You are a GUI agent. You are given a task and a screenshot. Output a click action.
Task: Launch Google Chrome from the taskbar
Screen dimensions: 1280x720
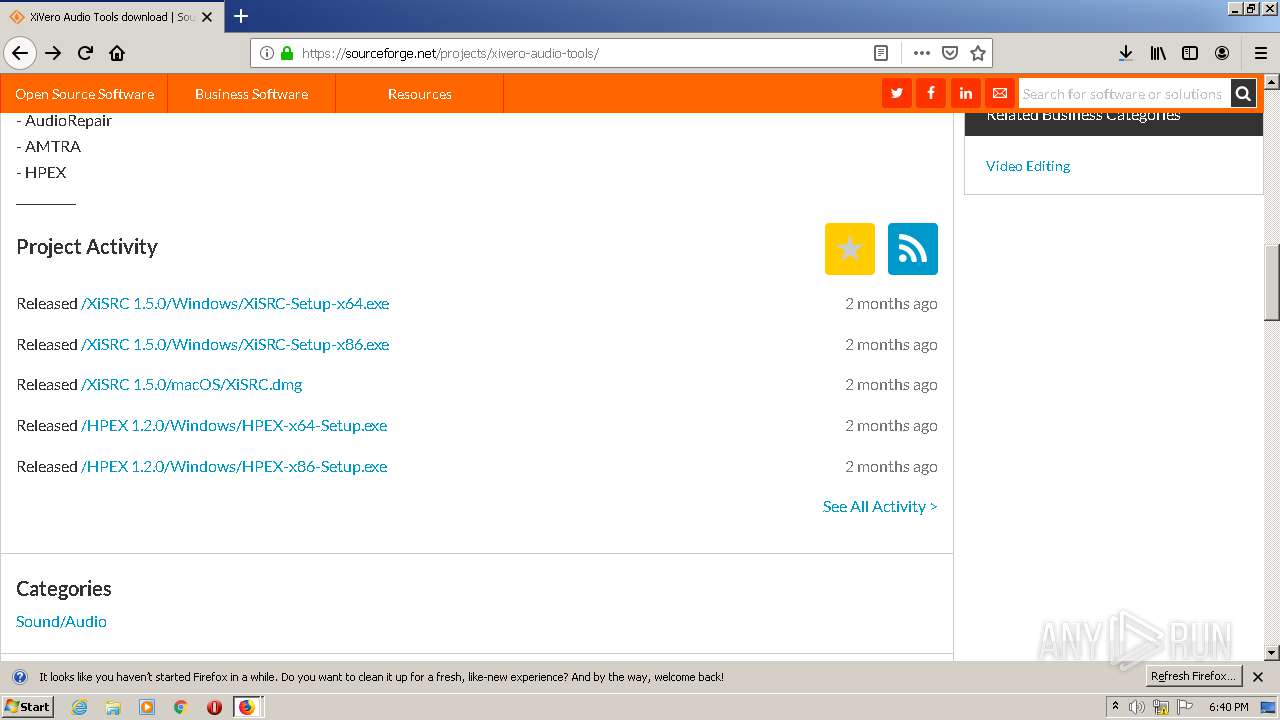(181, 707)
